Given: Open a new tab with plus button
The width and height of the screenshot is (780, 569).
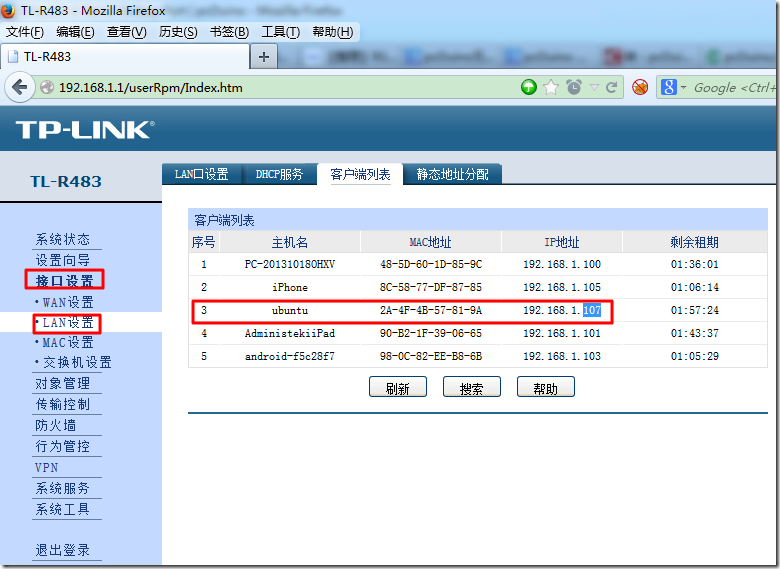Looking at the screenshot, I should (264, 57).
